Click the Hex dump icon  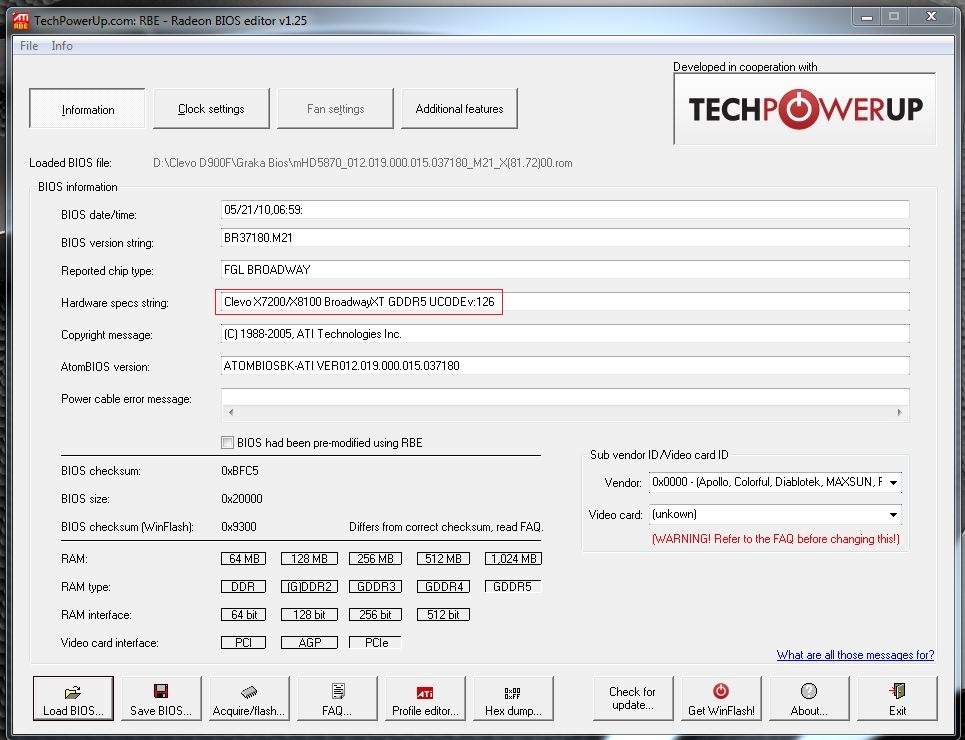click(x=512, y=693)
